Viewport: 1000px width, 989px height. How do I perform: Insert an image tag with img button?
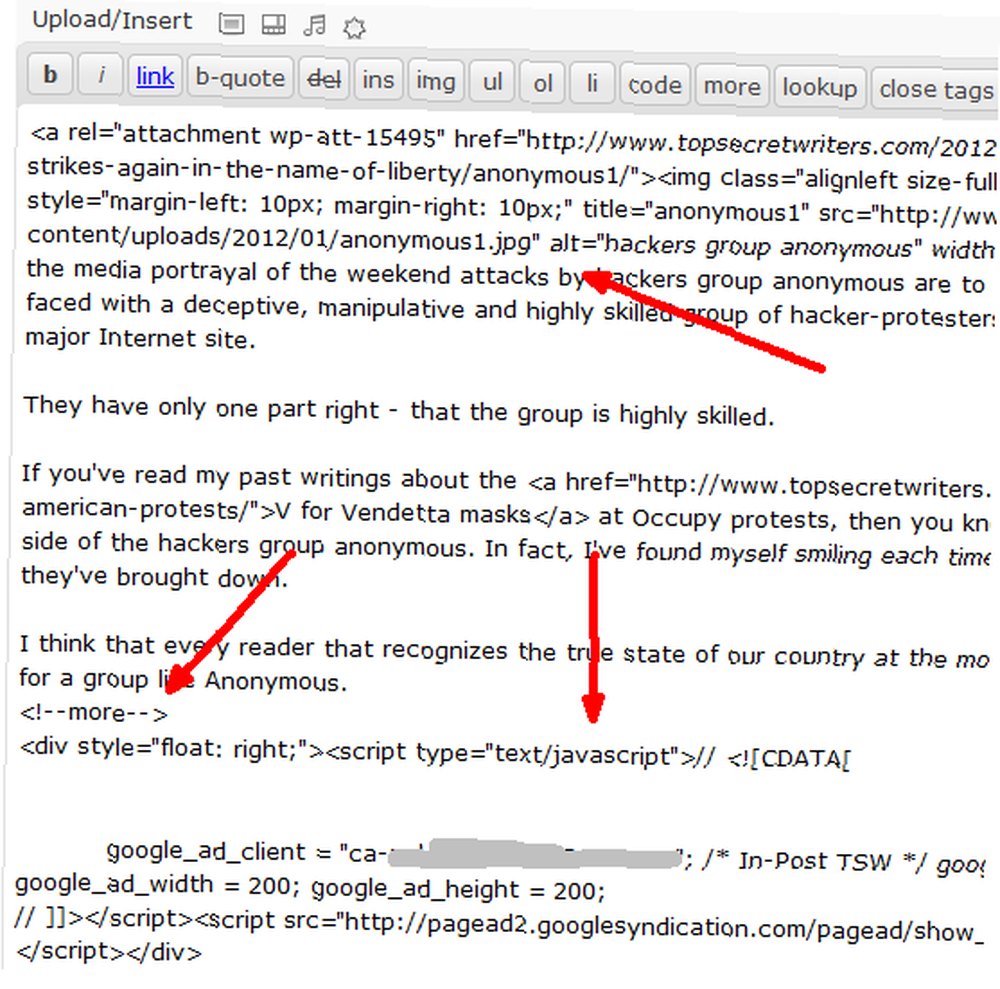click(436, 82)
